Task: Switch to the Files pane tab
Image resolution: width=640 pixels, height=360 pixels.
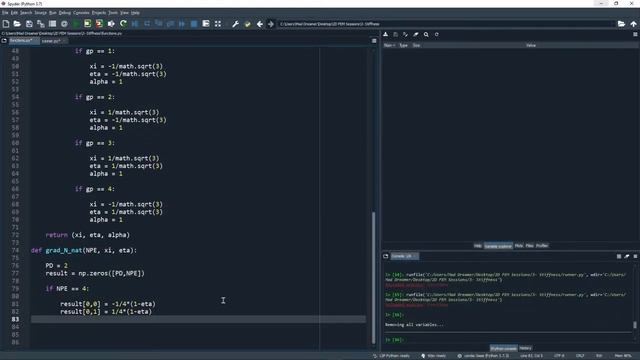Action: tap(529, 246)
